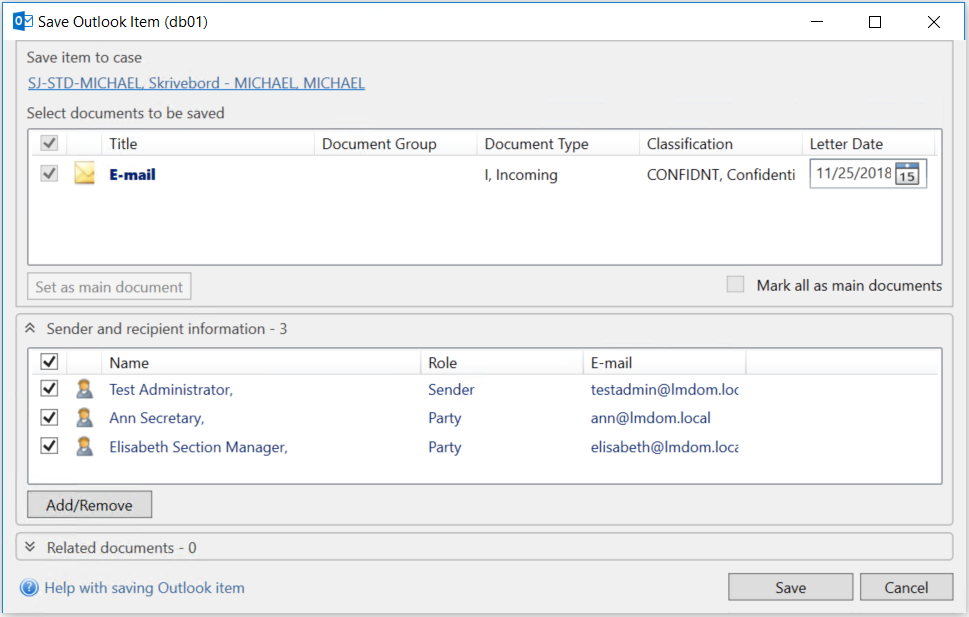This screenshot has width=969, height=617.
Task: Click the Letter Date input field
Action: click(853, 174)
